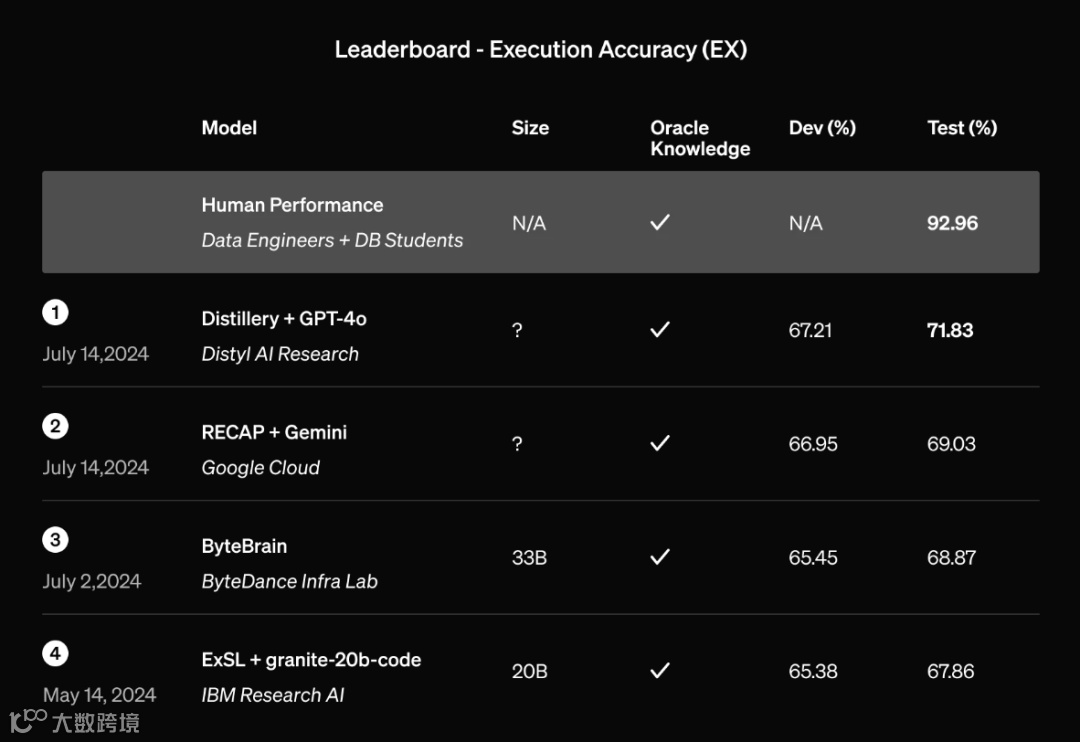Open the ExSL + granite-20b-code entry
Viewport: 1080px width, 742px height.
(311, 660)
